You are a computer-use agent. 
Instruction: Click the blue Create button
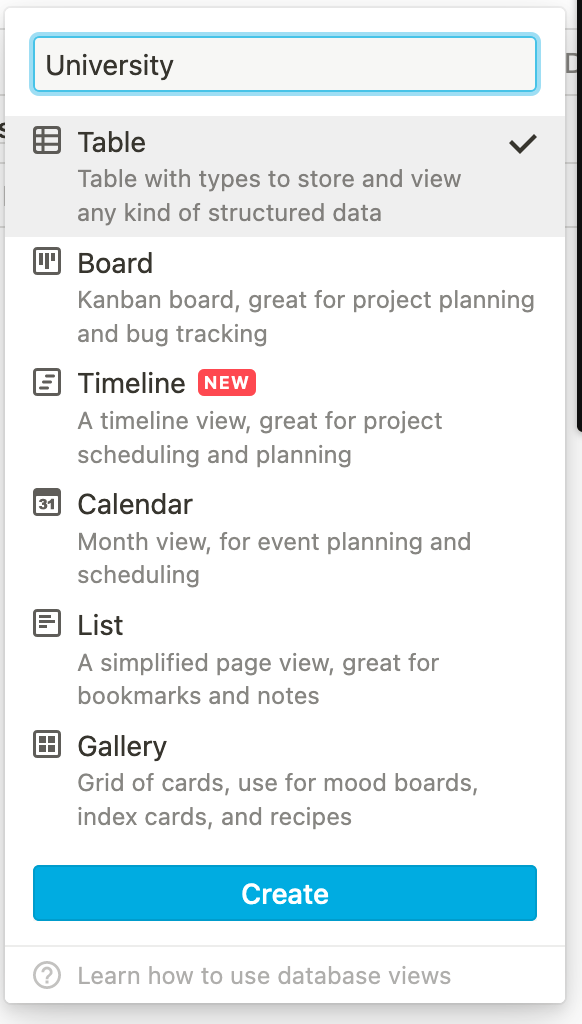(x=285, y=893)
